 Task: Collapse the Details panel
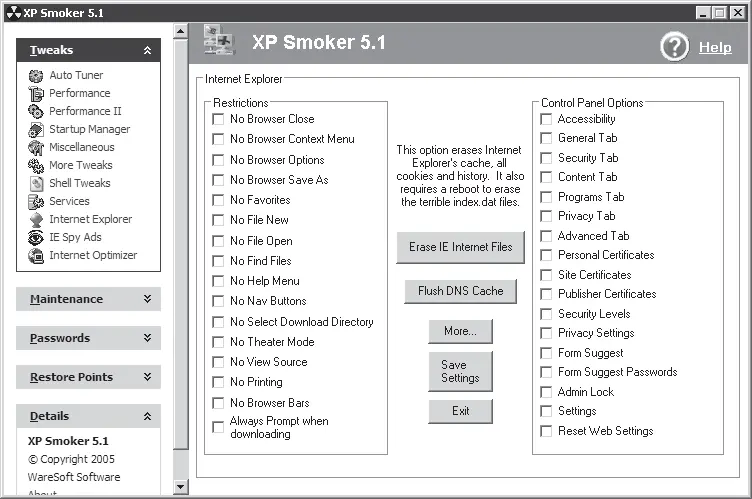(x=147, y=416)
